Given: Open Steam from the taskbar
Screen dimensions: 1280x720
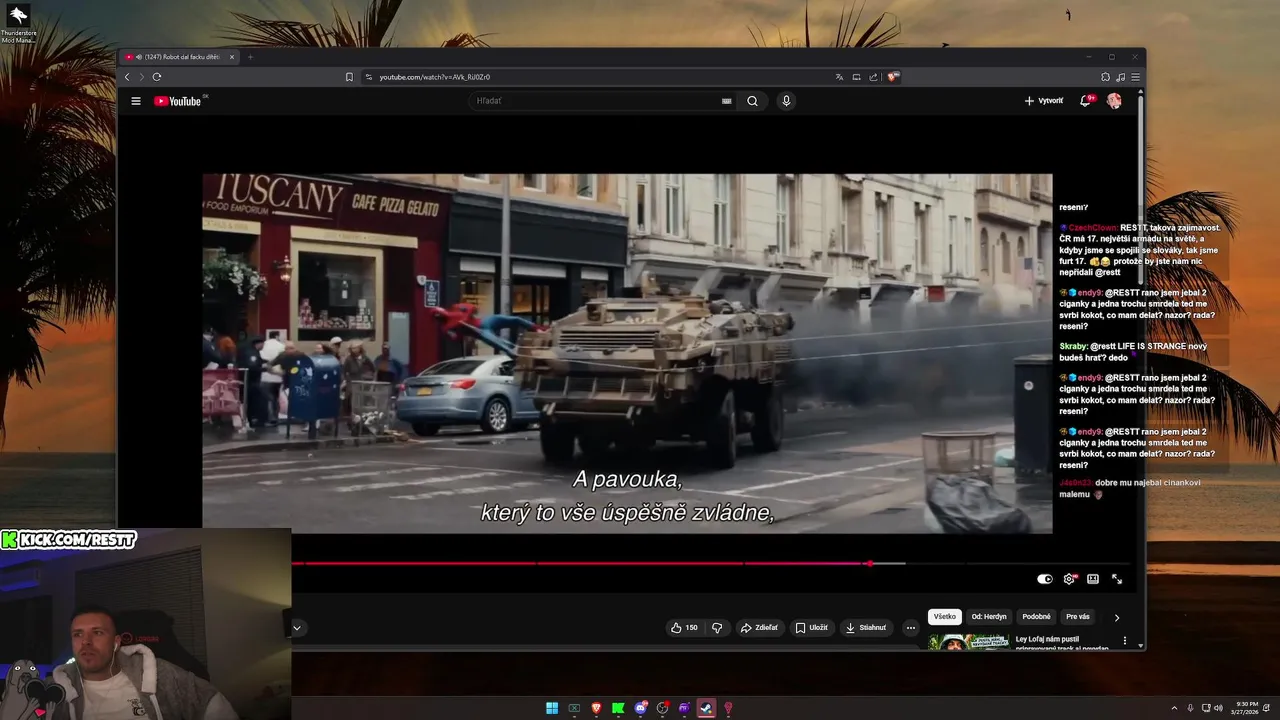Looking at the screenshot, I should click(706, 708).
